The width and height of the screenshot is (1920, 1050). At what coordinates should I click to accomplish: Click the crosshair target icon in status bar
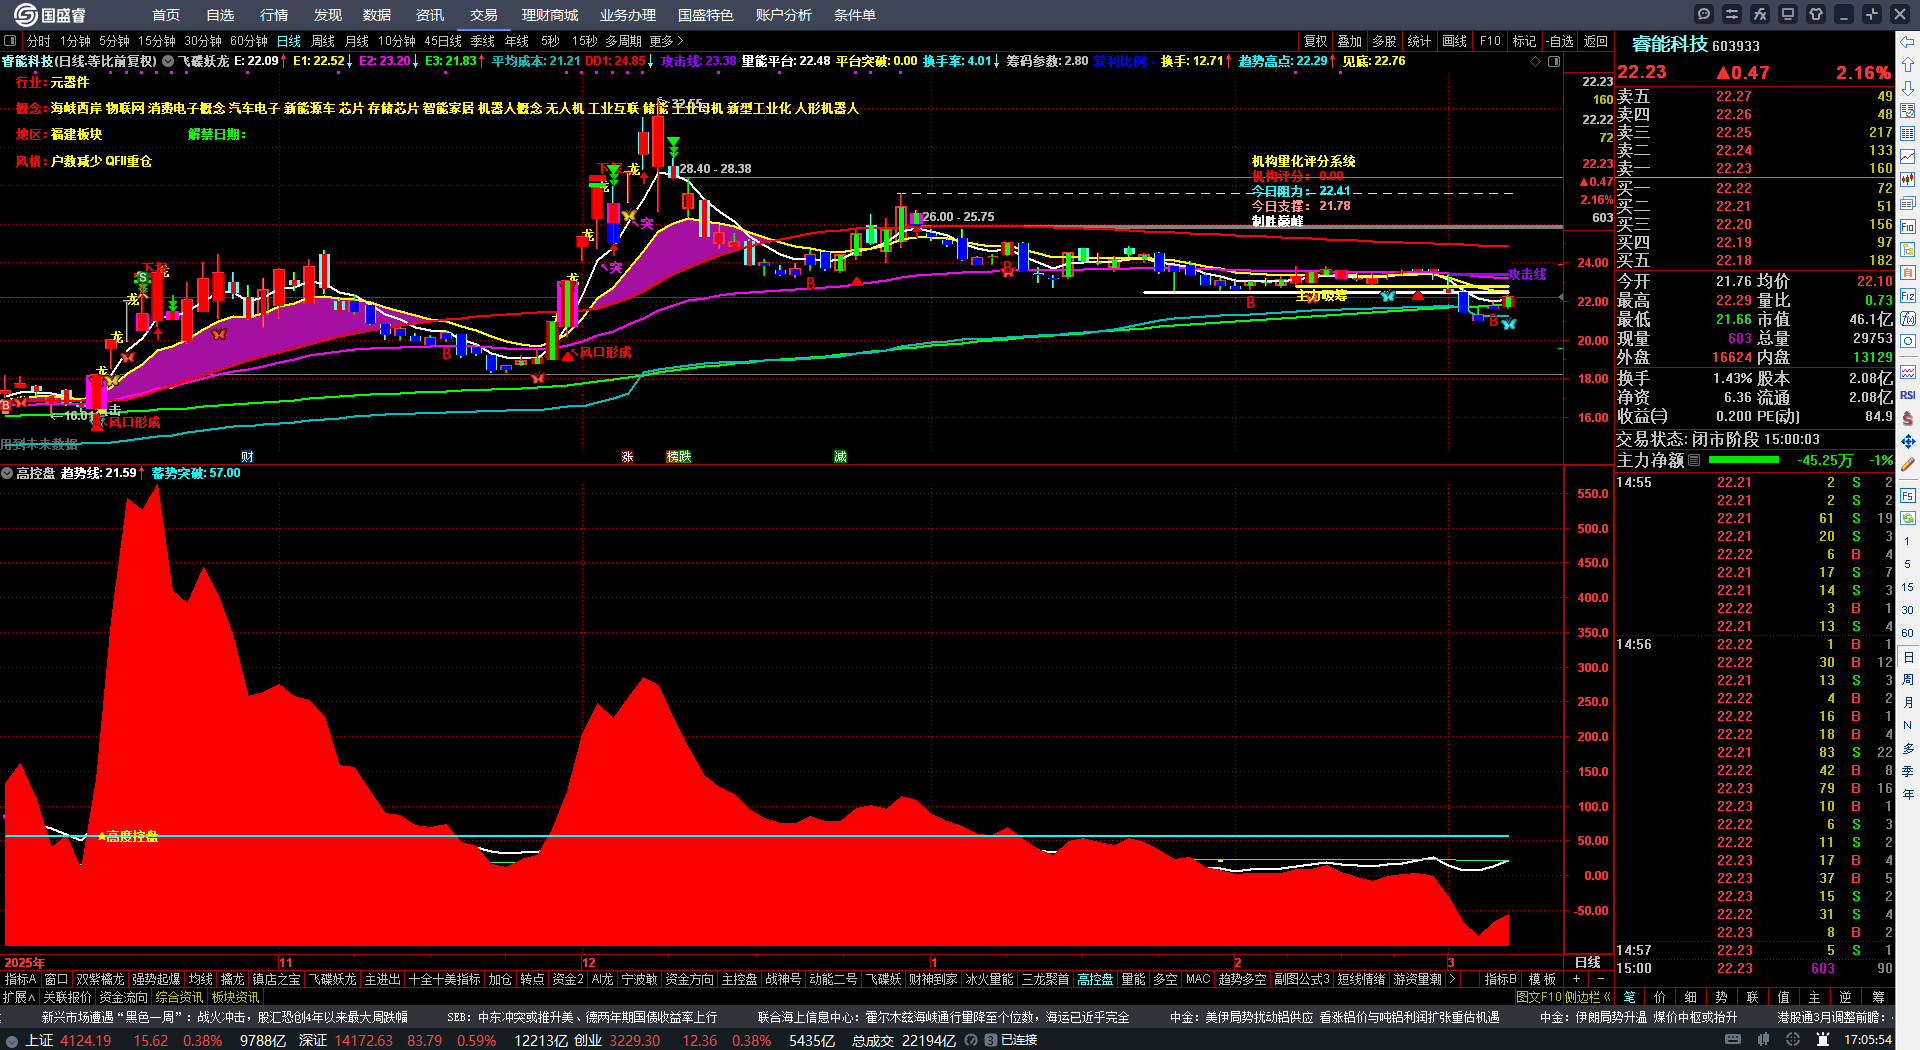[x=1793, y=1040]
